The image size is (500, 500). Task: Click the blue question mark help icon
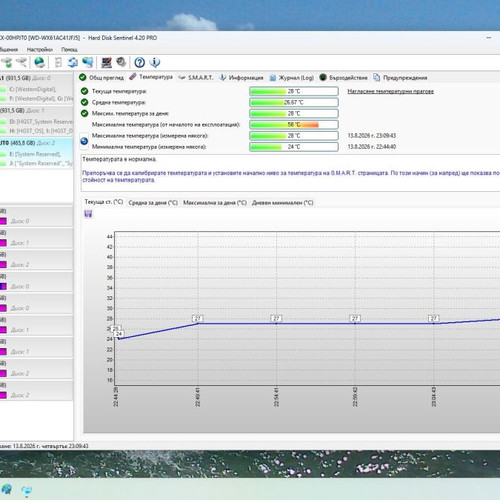(x=140, y=62)
